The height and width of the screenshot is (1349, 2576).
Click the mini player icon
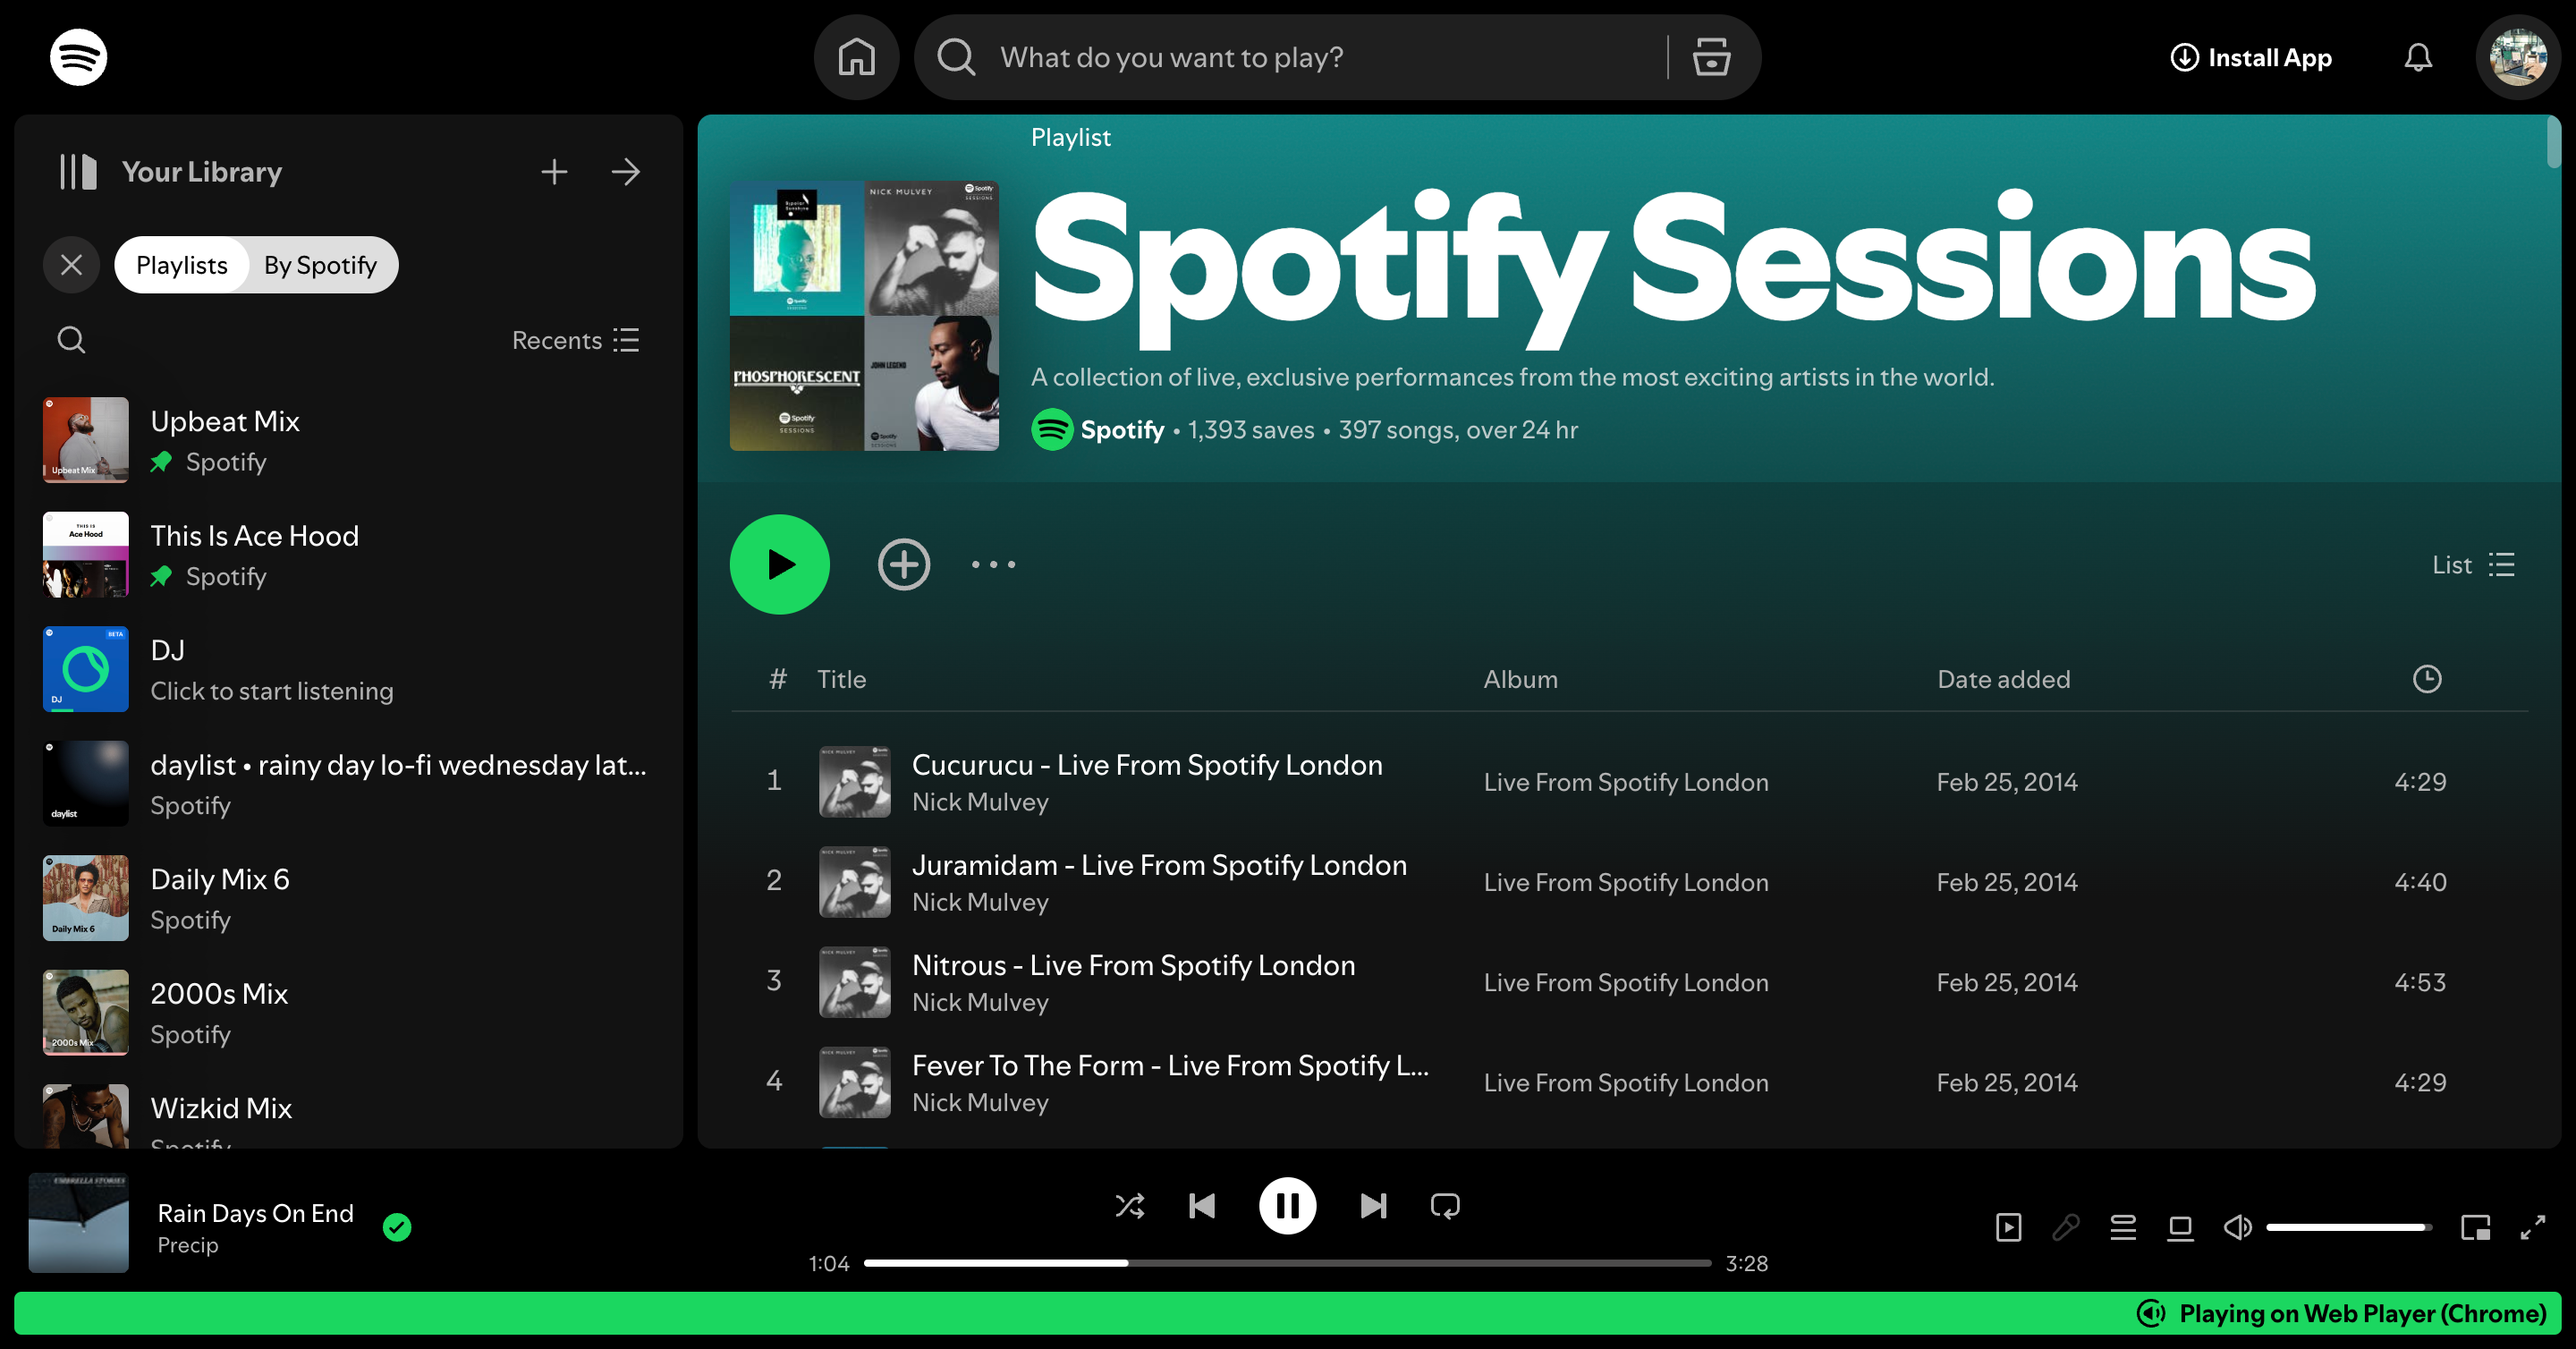[2476, 1225]
